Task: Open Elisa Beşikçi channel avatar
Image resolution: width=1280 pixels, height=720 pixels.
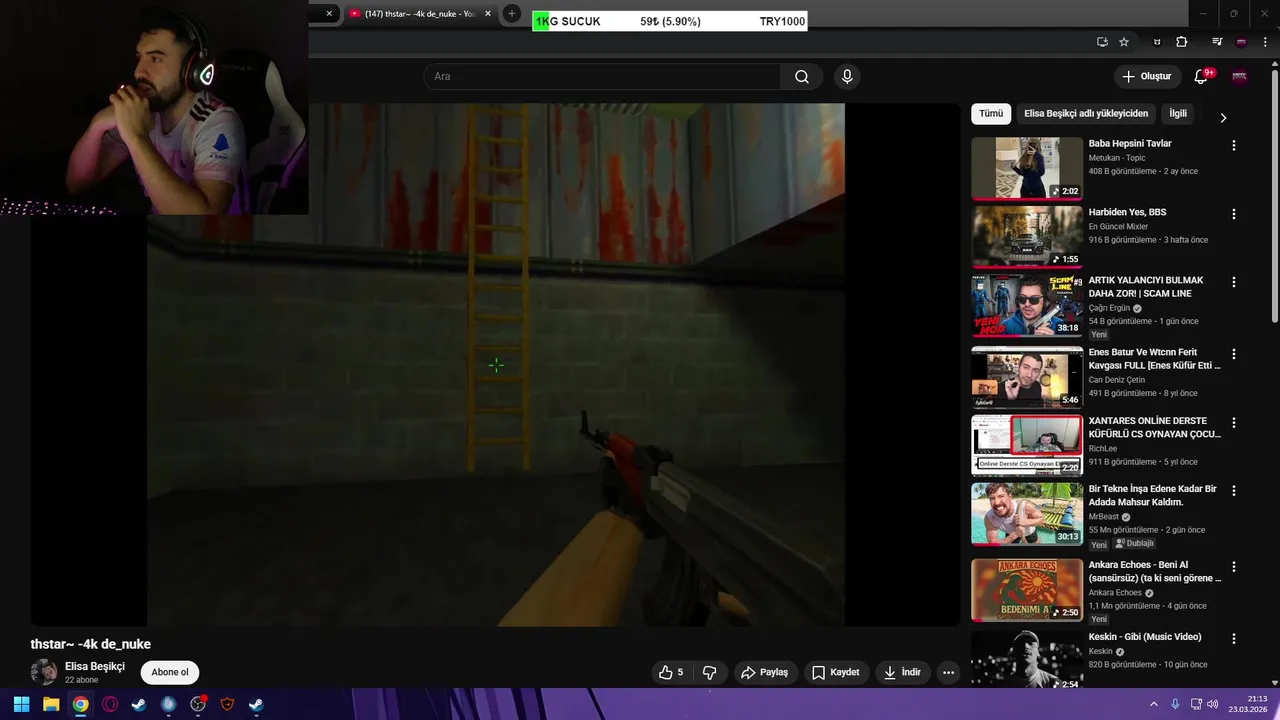Action: pos(44,672)
